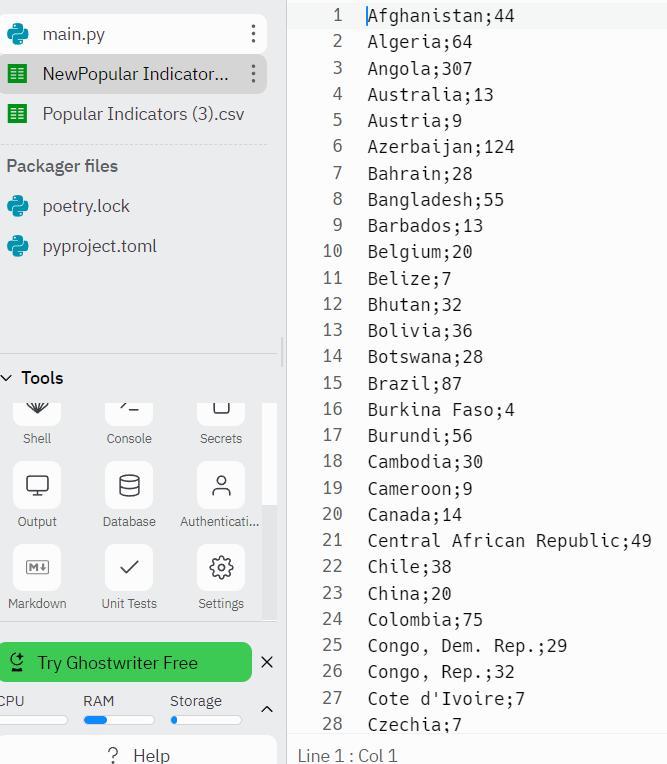Open the Authentication tool

tap(221, 495)
